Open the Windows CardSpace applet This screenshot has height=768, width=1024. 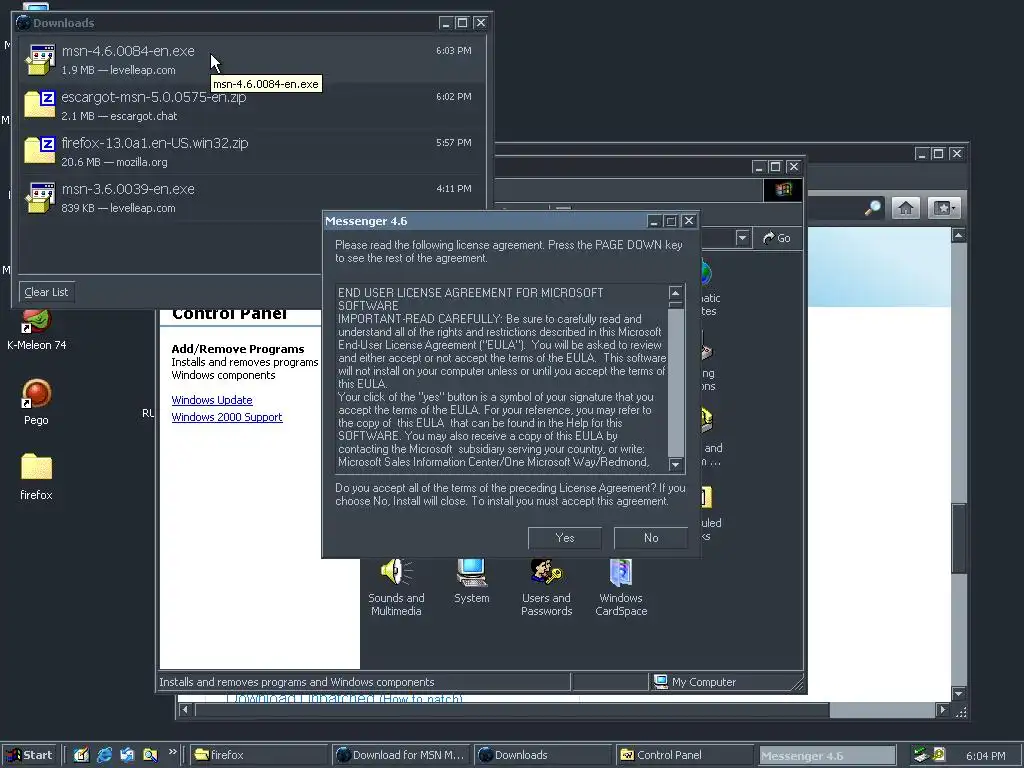coord(621,573)
